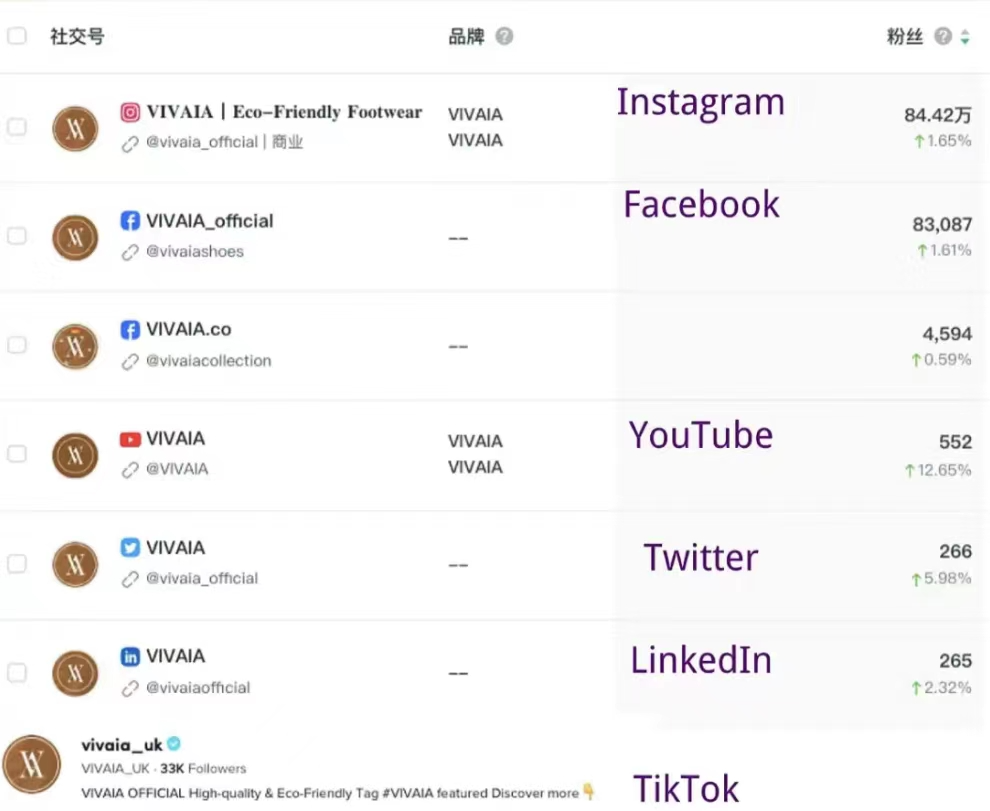Sort by followers using the 粉丝 arrows
Image resolution: width=990 pixels, height=811 pixels.
click(x=965, y=37)
